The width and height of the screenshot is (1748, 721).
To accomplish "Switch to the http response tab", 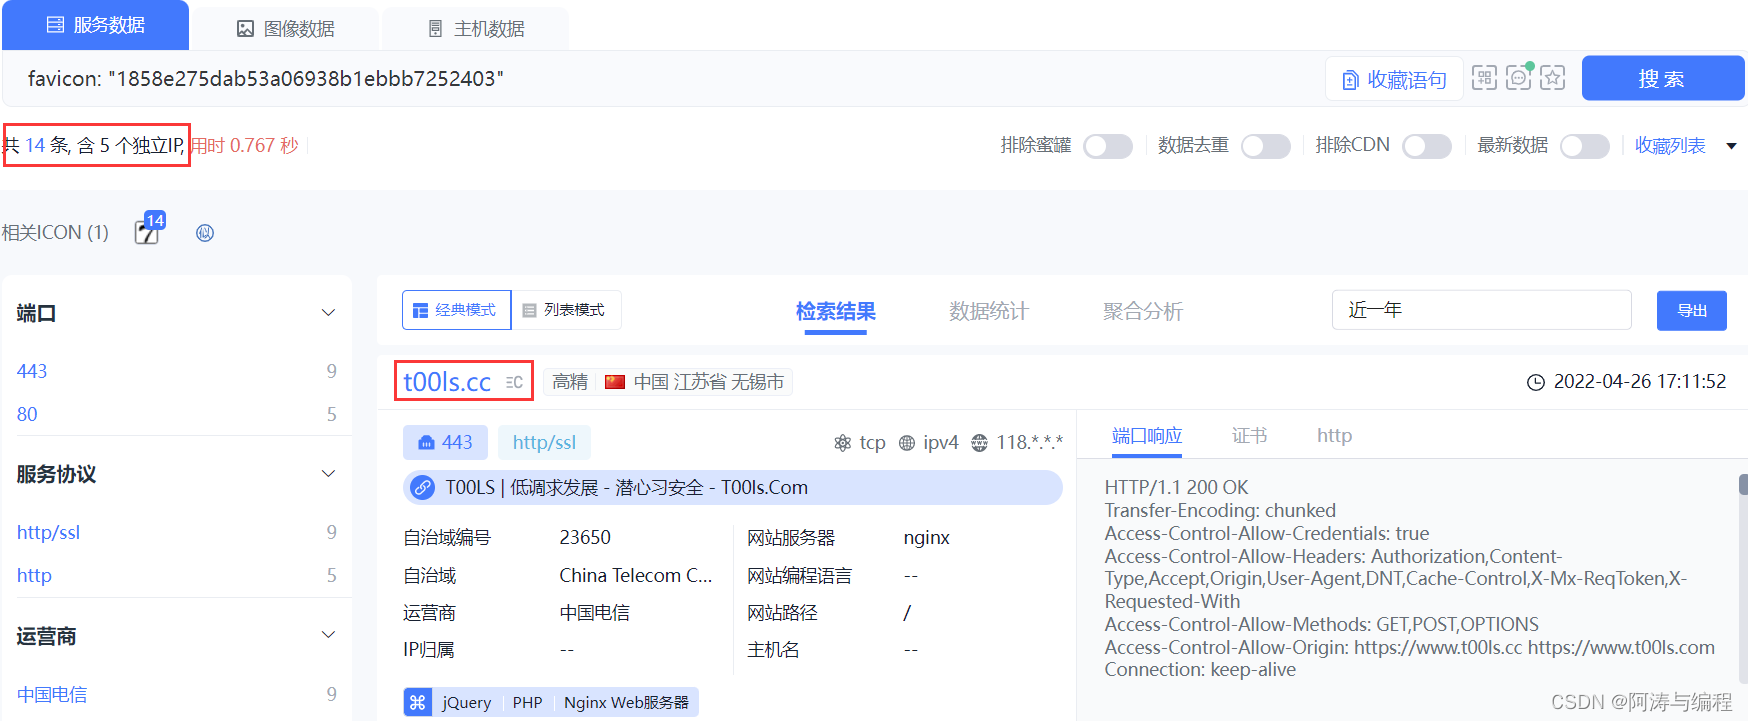I will (1334, 436).
